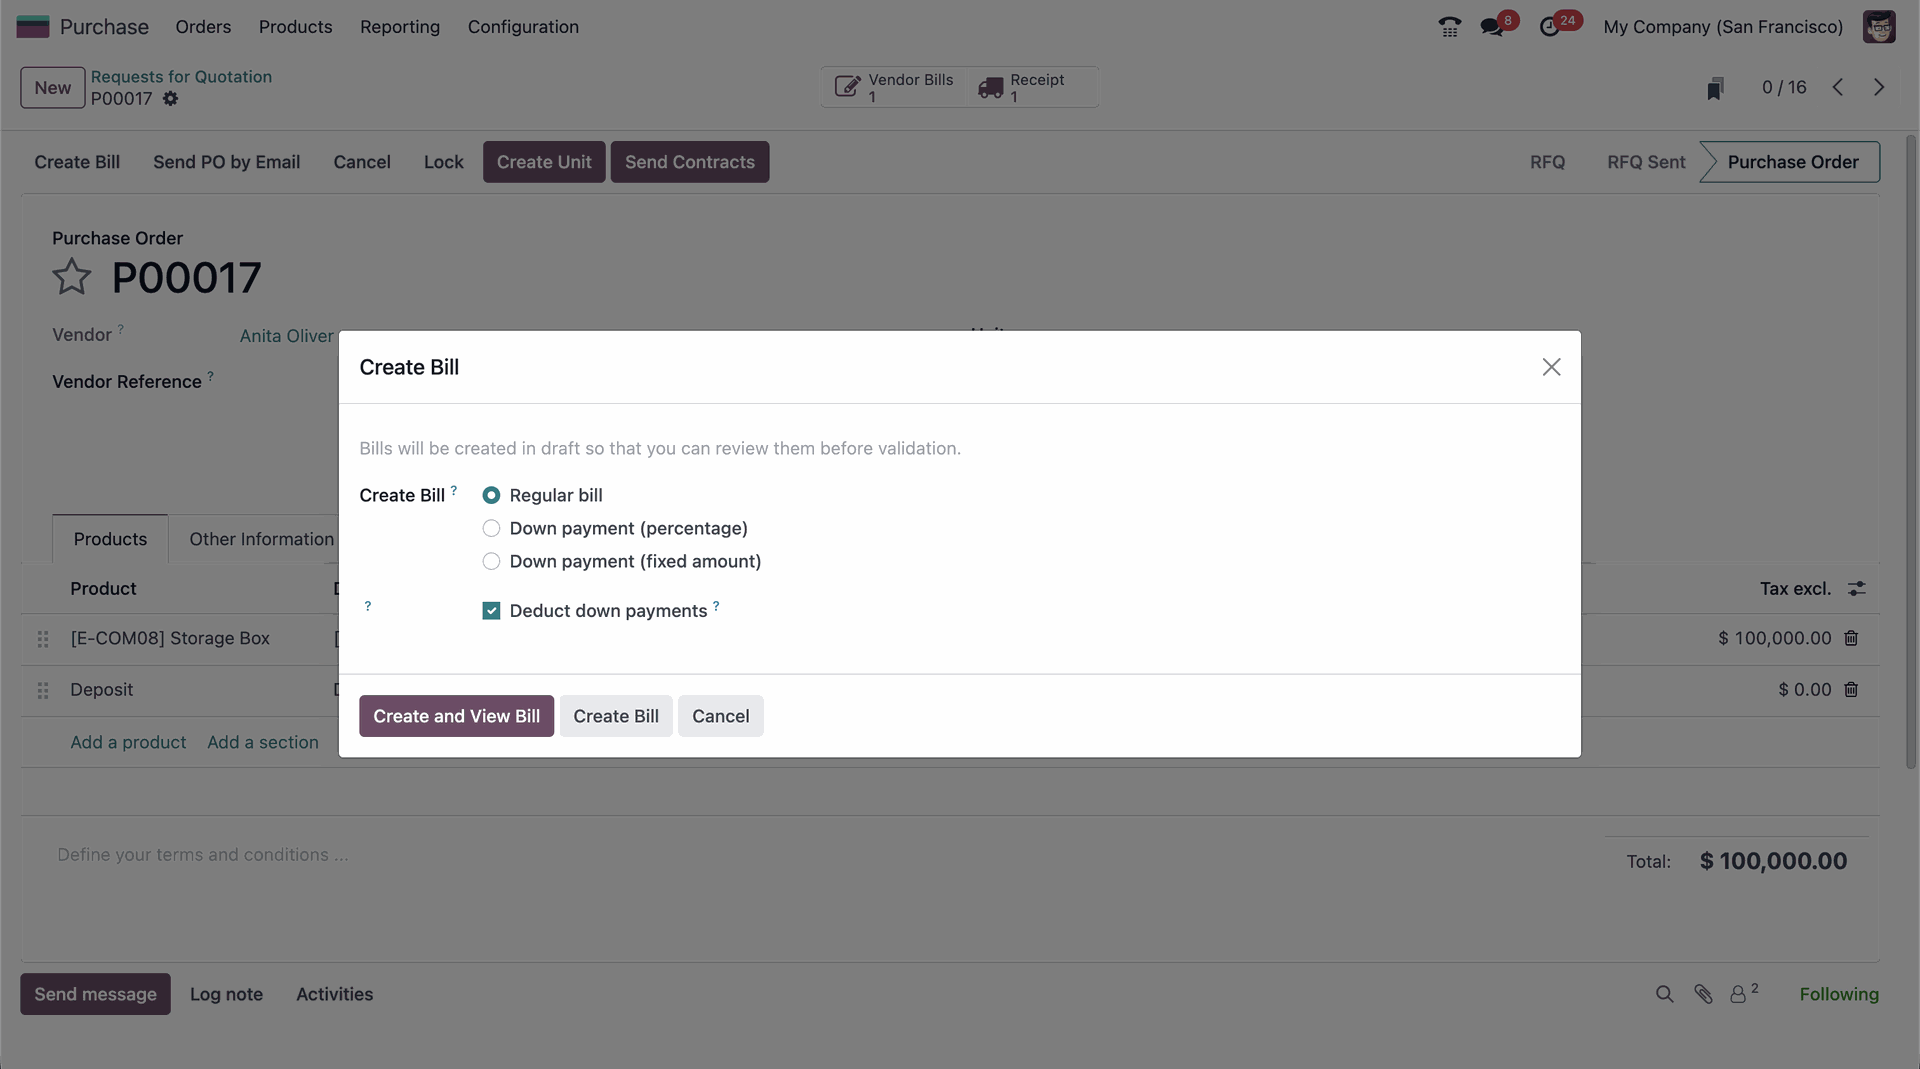Delete the Storage Box order line
This screenshot has height=1069, width=1920.
[1851, 638]
